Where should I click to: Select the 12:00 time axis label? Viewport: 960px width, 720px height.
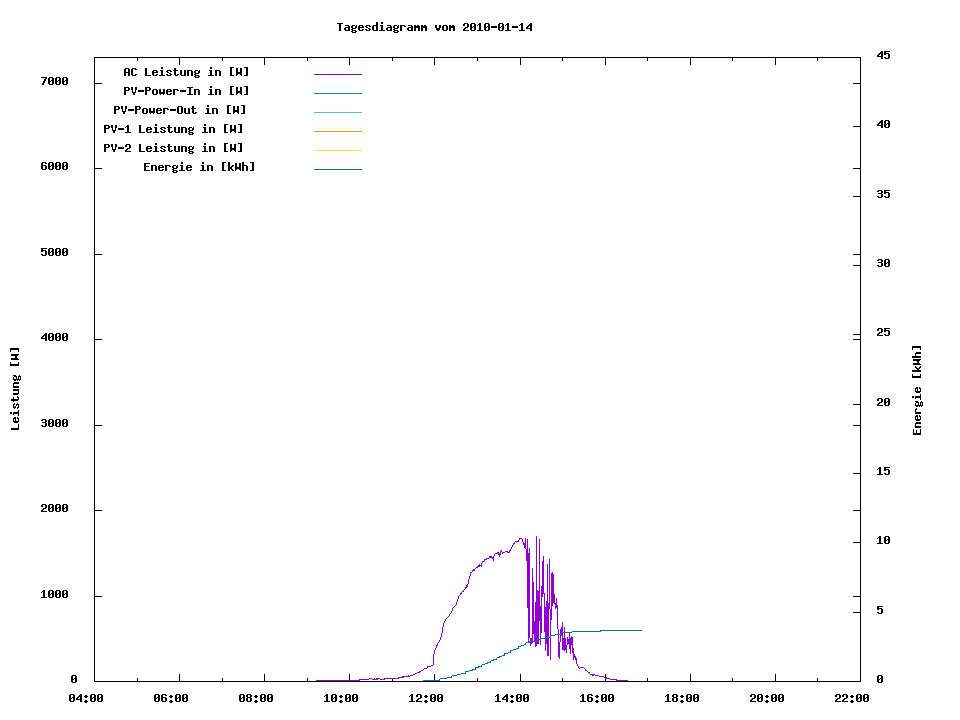tap(426, 698)
